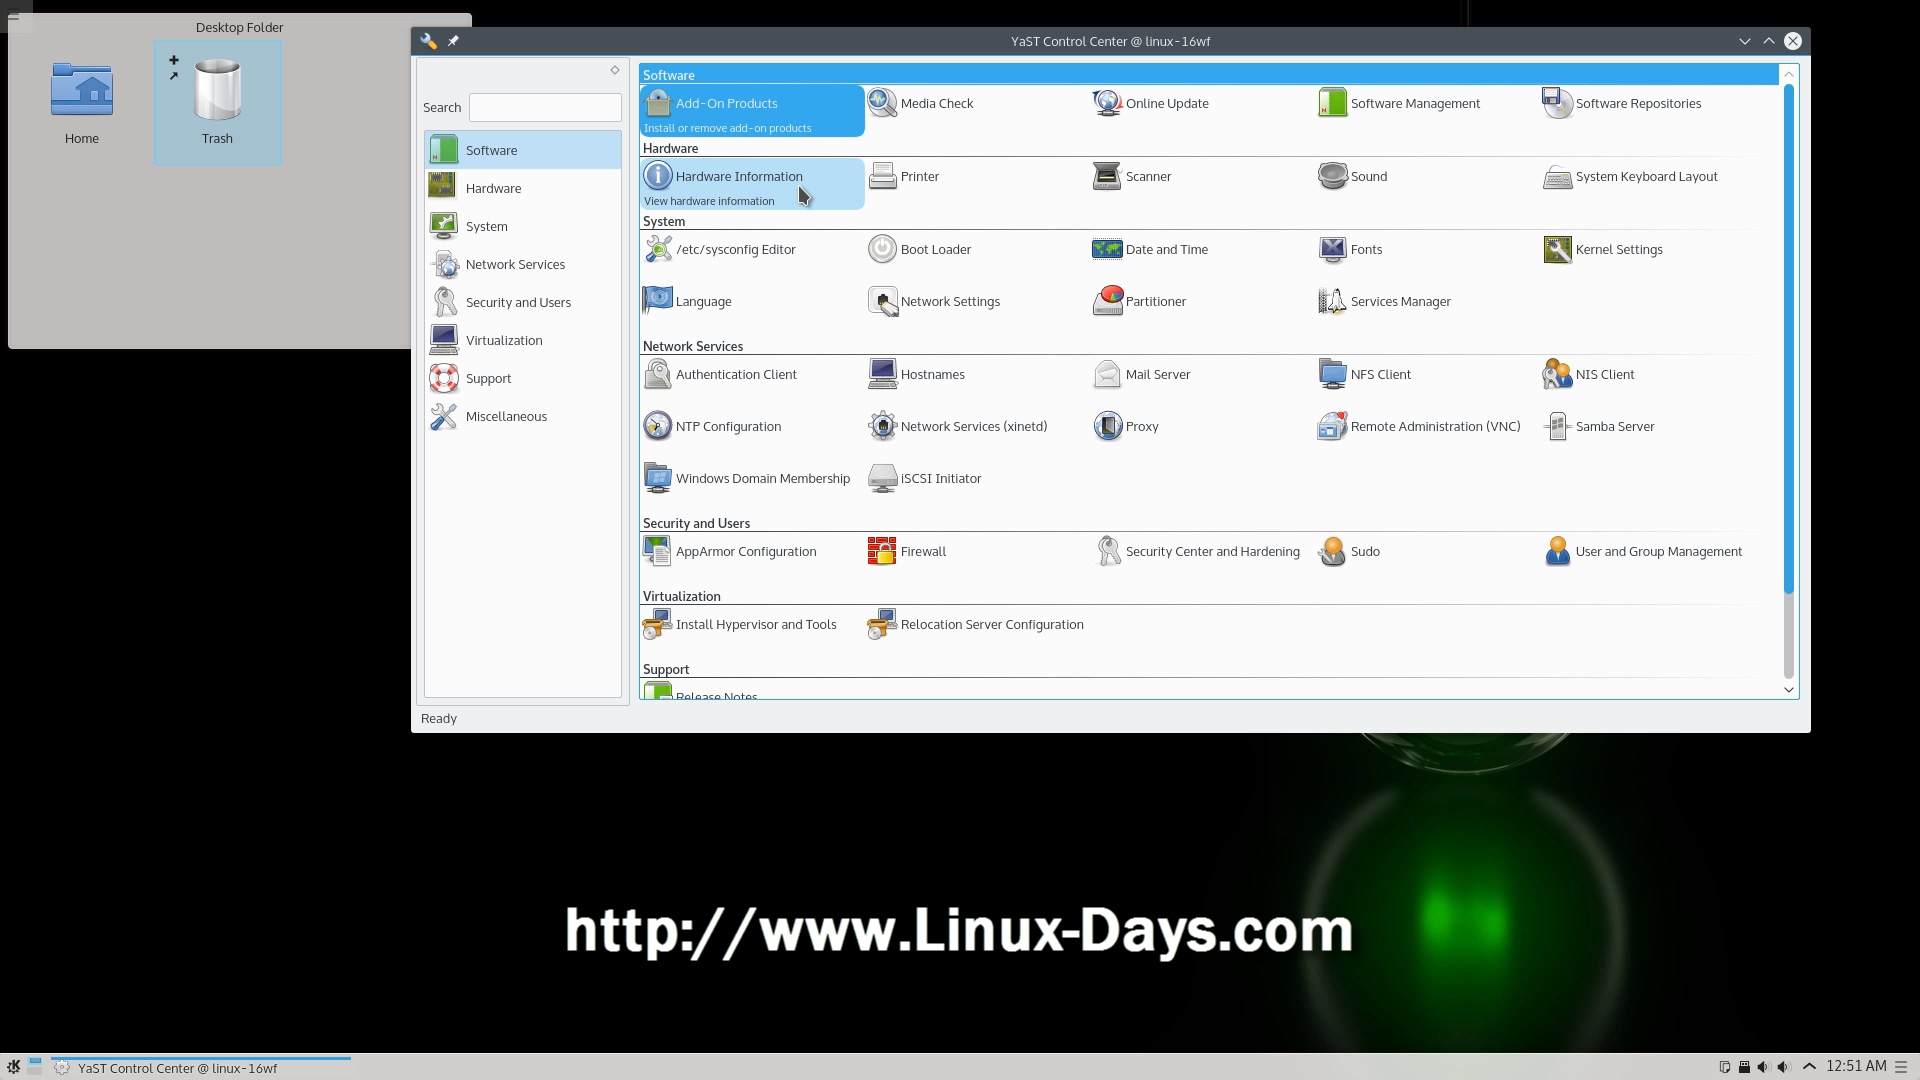Toggle YaST window pin on all desktops

(x=453, y=41)
